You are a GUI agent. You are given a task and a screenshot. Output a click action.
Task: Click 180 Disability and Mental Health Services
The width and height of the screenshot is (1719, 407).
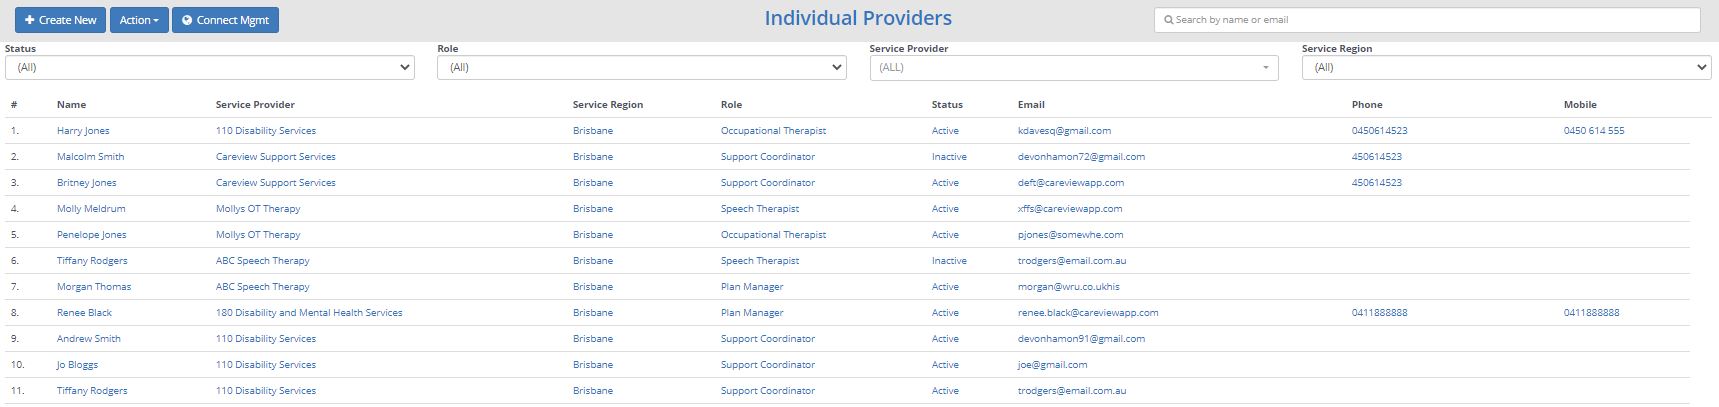point(309,313)
